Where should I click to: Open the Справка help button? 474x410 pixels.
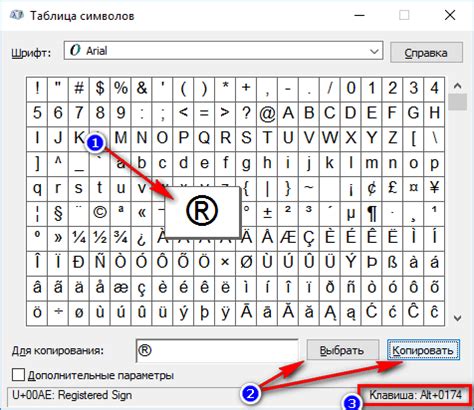point(426,52)
